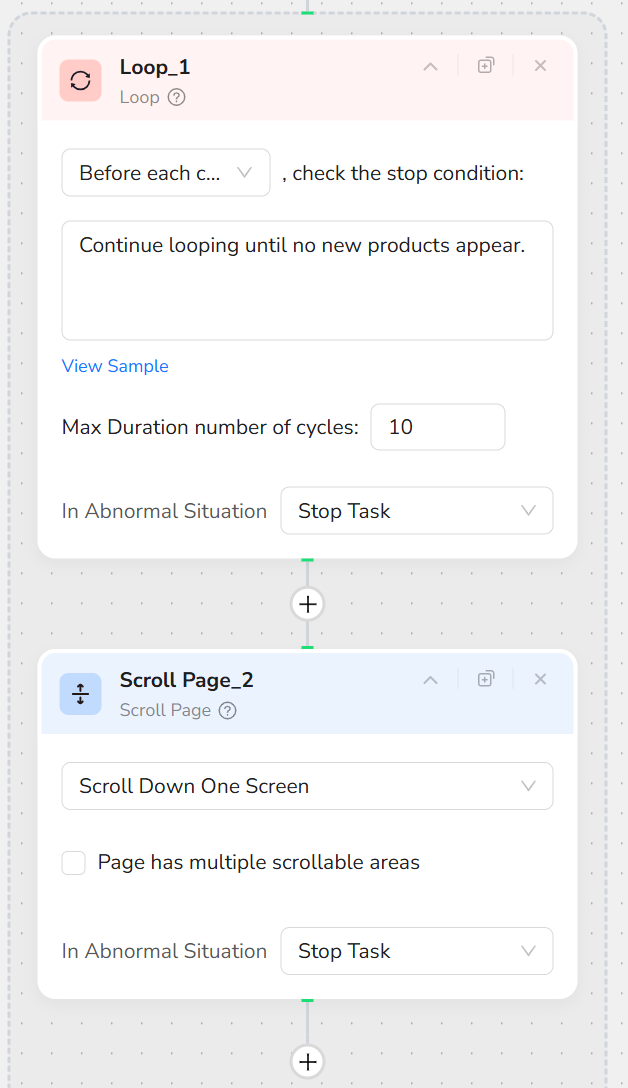Viewport: 628px width, 1088px height.
Task: Collapse the Loop_1 card
Action: 430,67
